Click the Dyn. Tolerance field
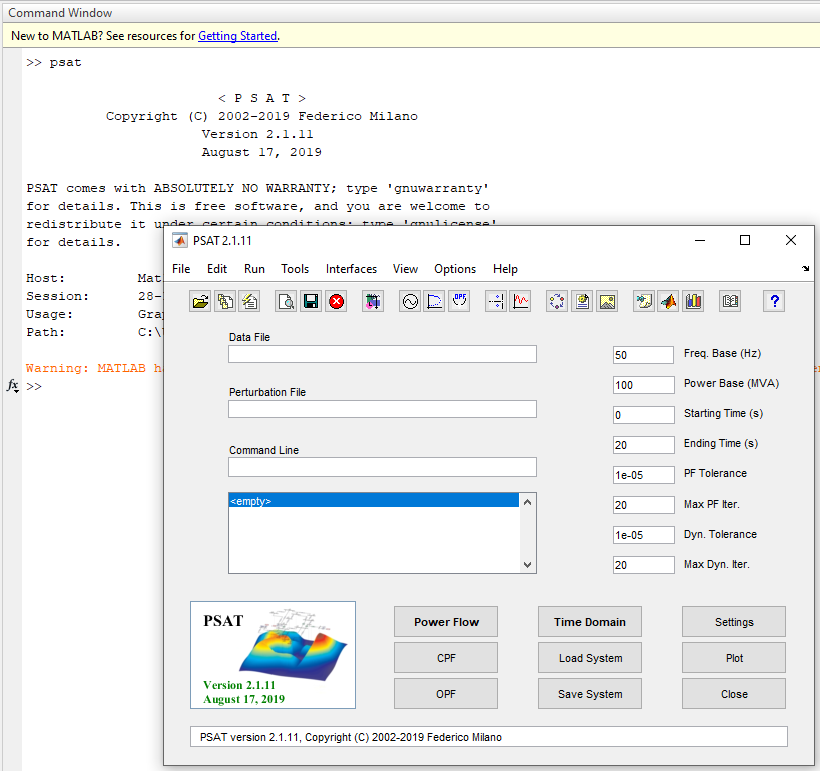The height and width of the screenshot is (771, 820). coord(643,535)
